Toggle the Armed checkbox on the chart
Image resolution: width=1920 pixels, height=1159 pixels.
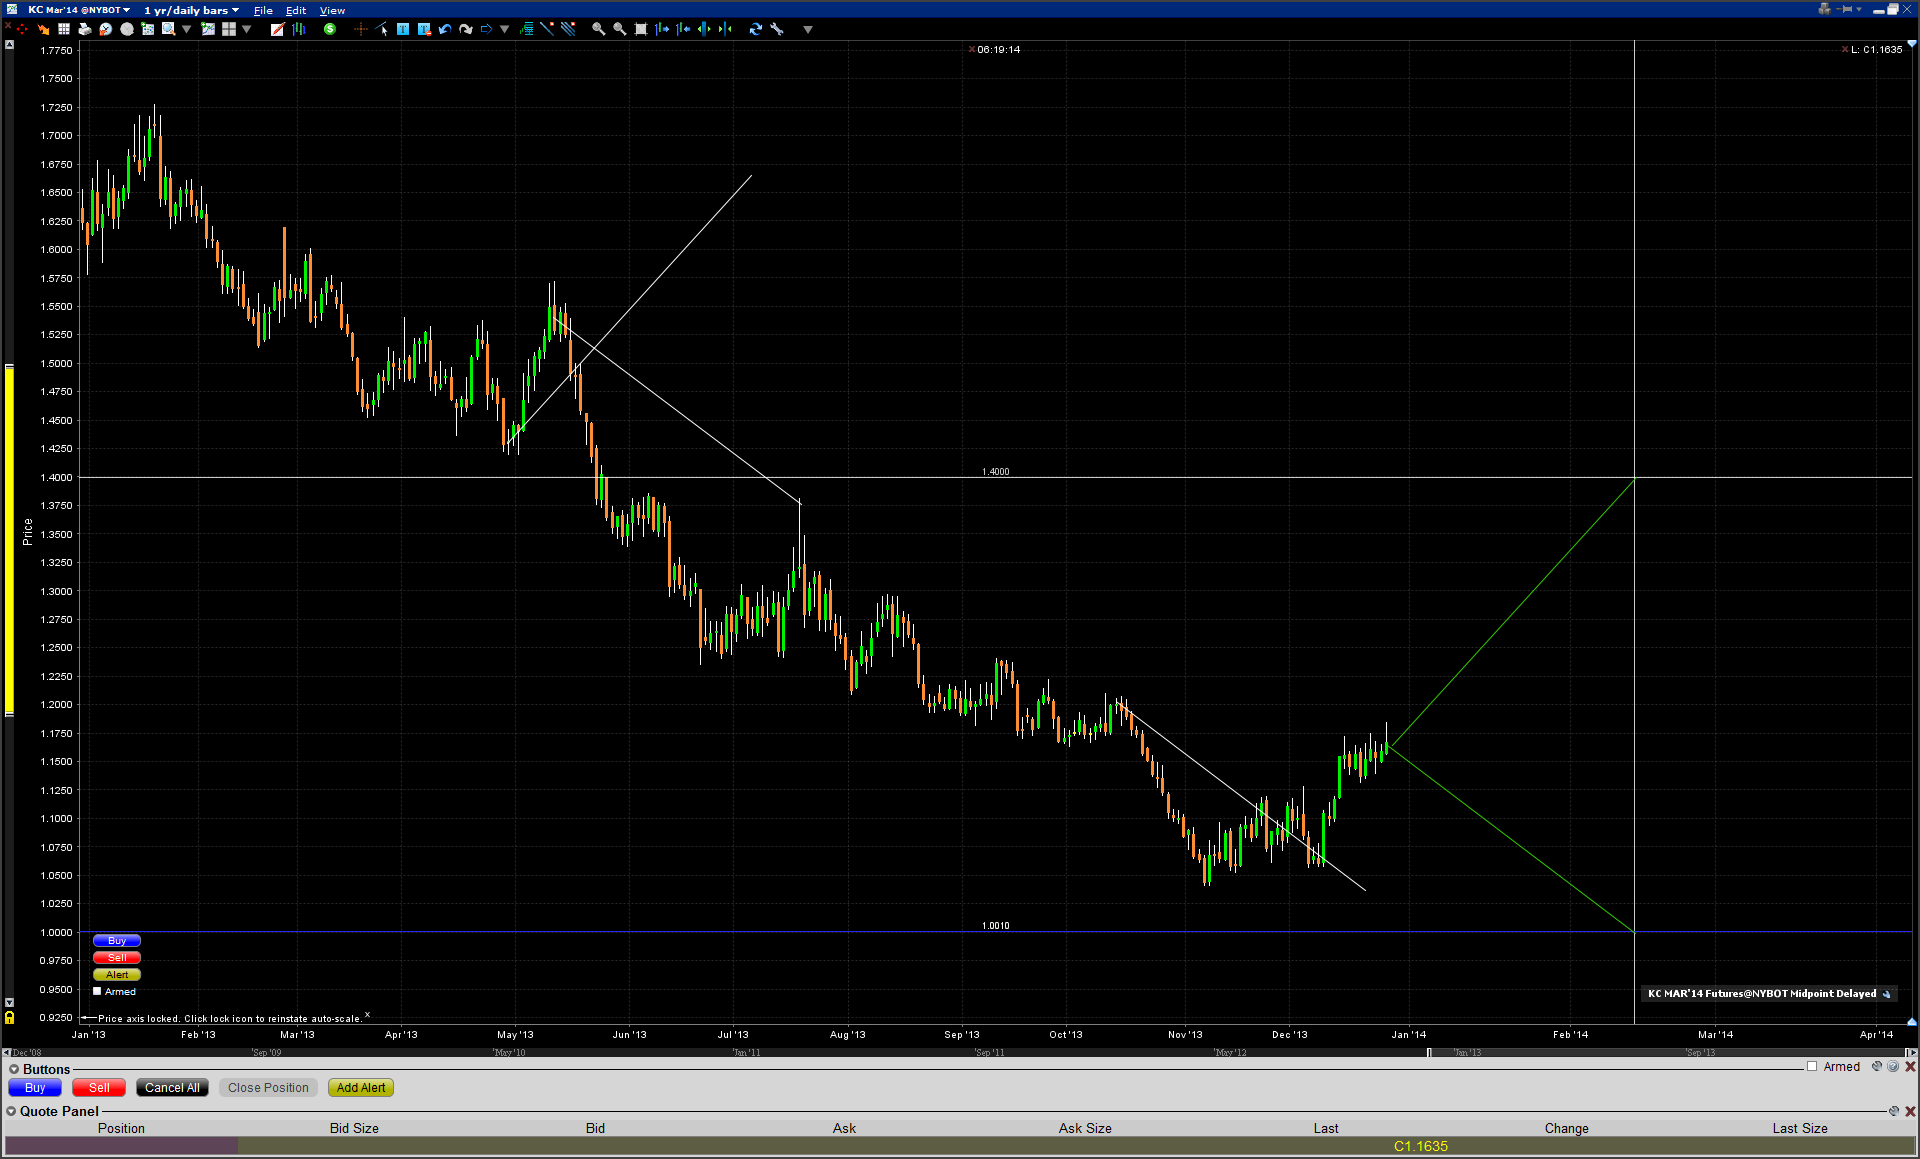(x=97, y=992)
